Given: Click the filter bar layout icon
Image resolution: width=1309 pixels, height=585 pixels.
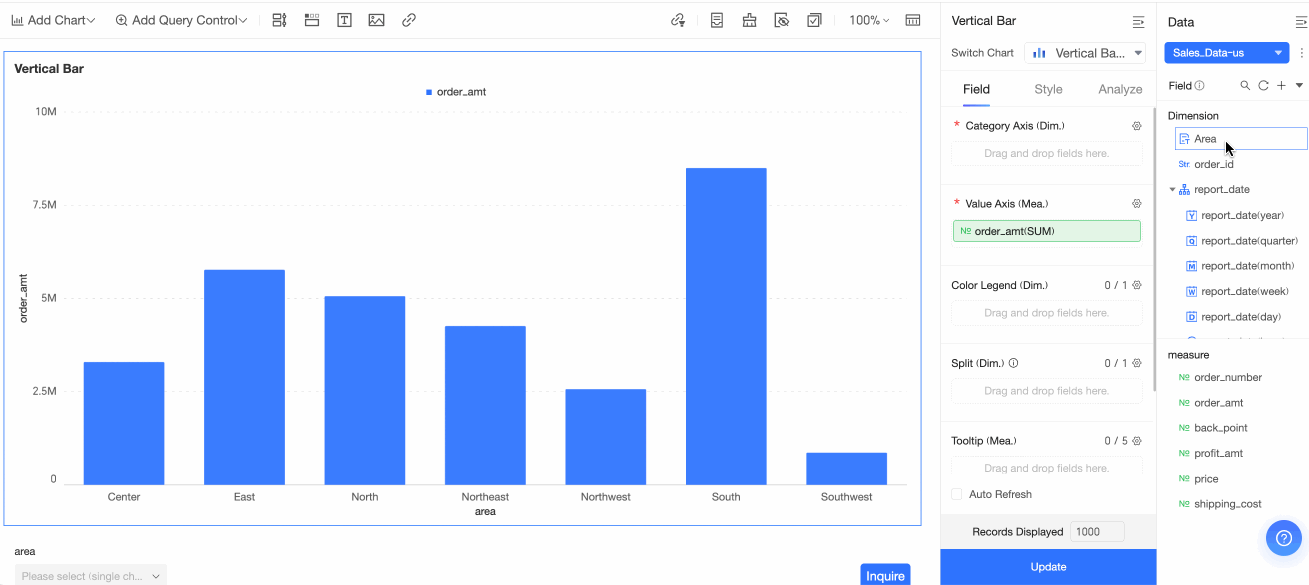Looking at the screenshot, I should point(279,20).
